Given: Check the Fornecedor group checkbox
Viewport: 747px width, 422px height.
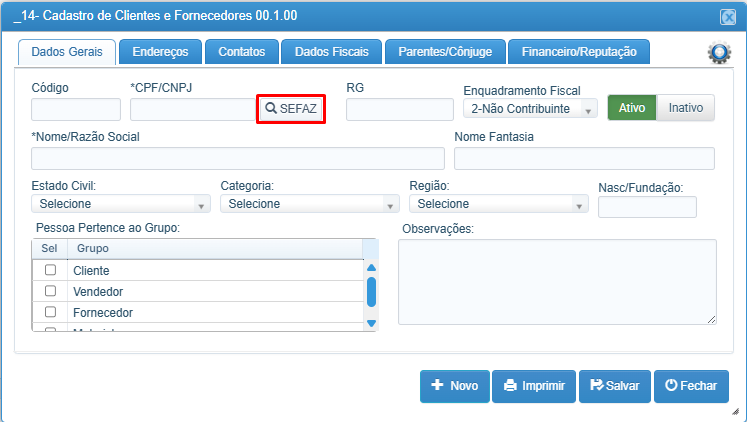Looking at the screenshot, I should (50, 311).
